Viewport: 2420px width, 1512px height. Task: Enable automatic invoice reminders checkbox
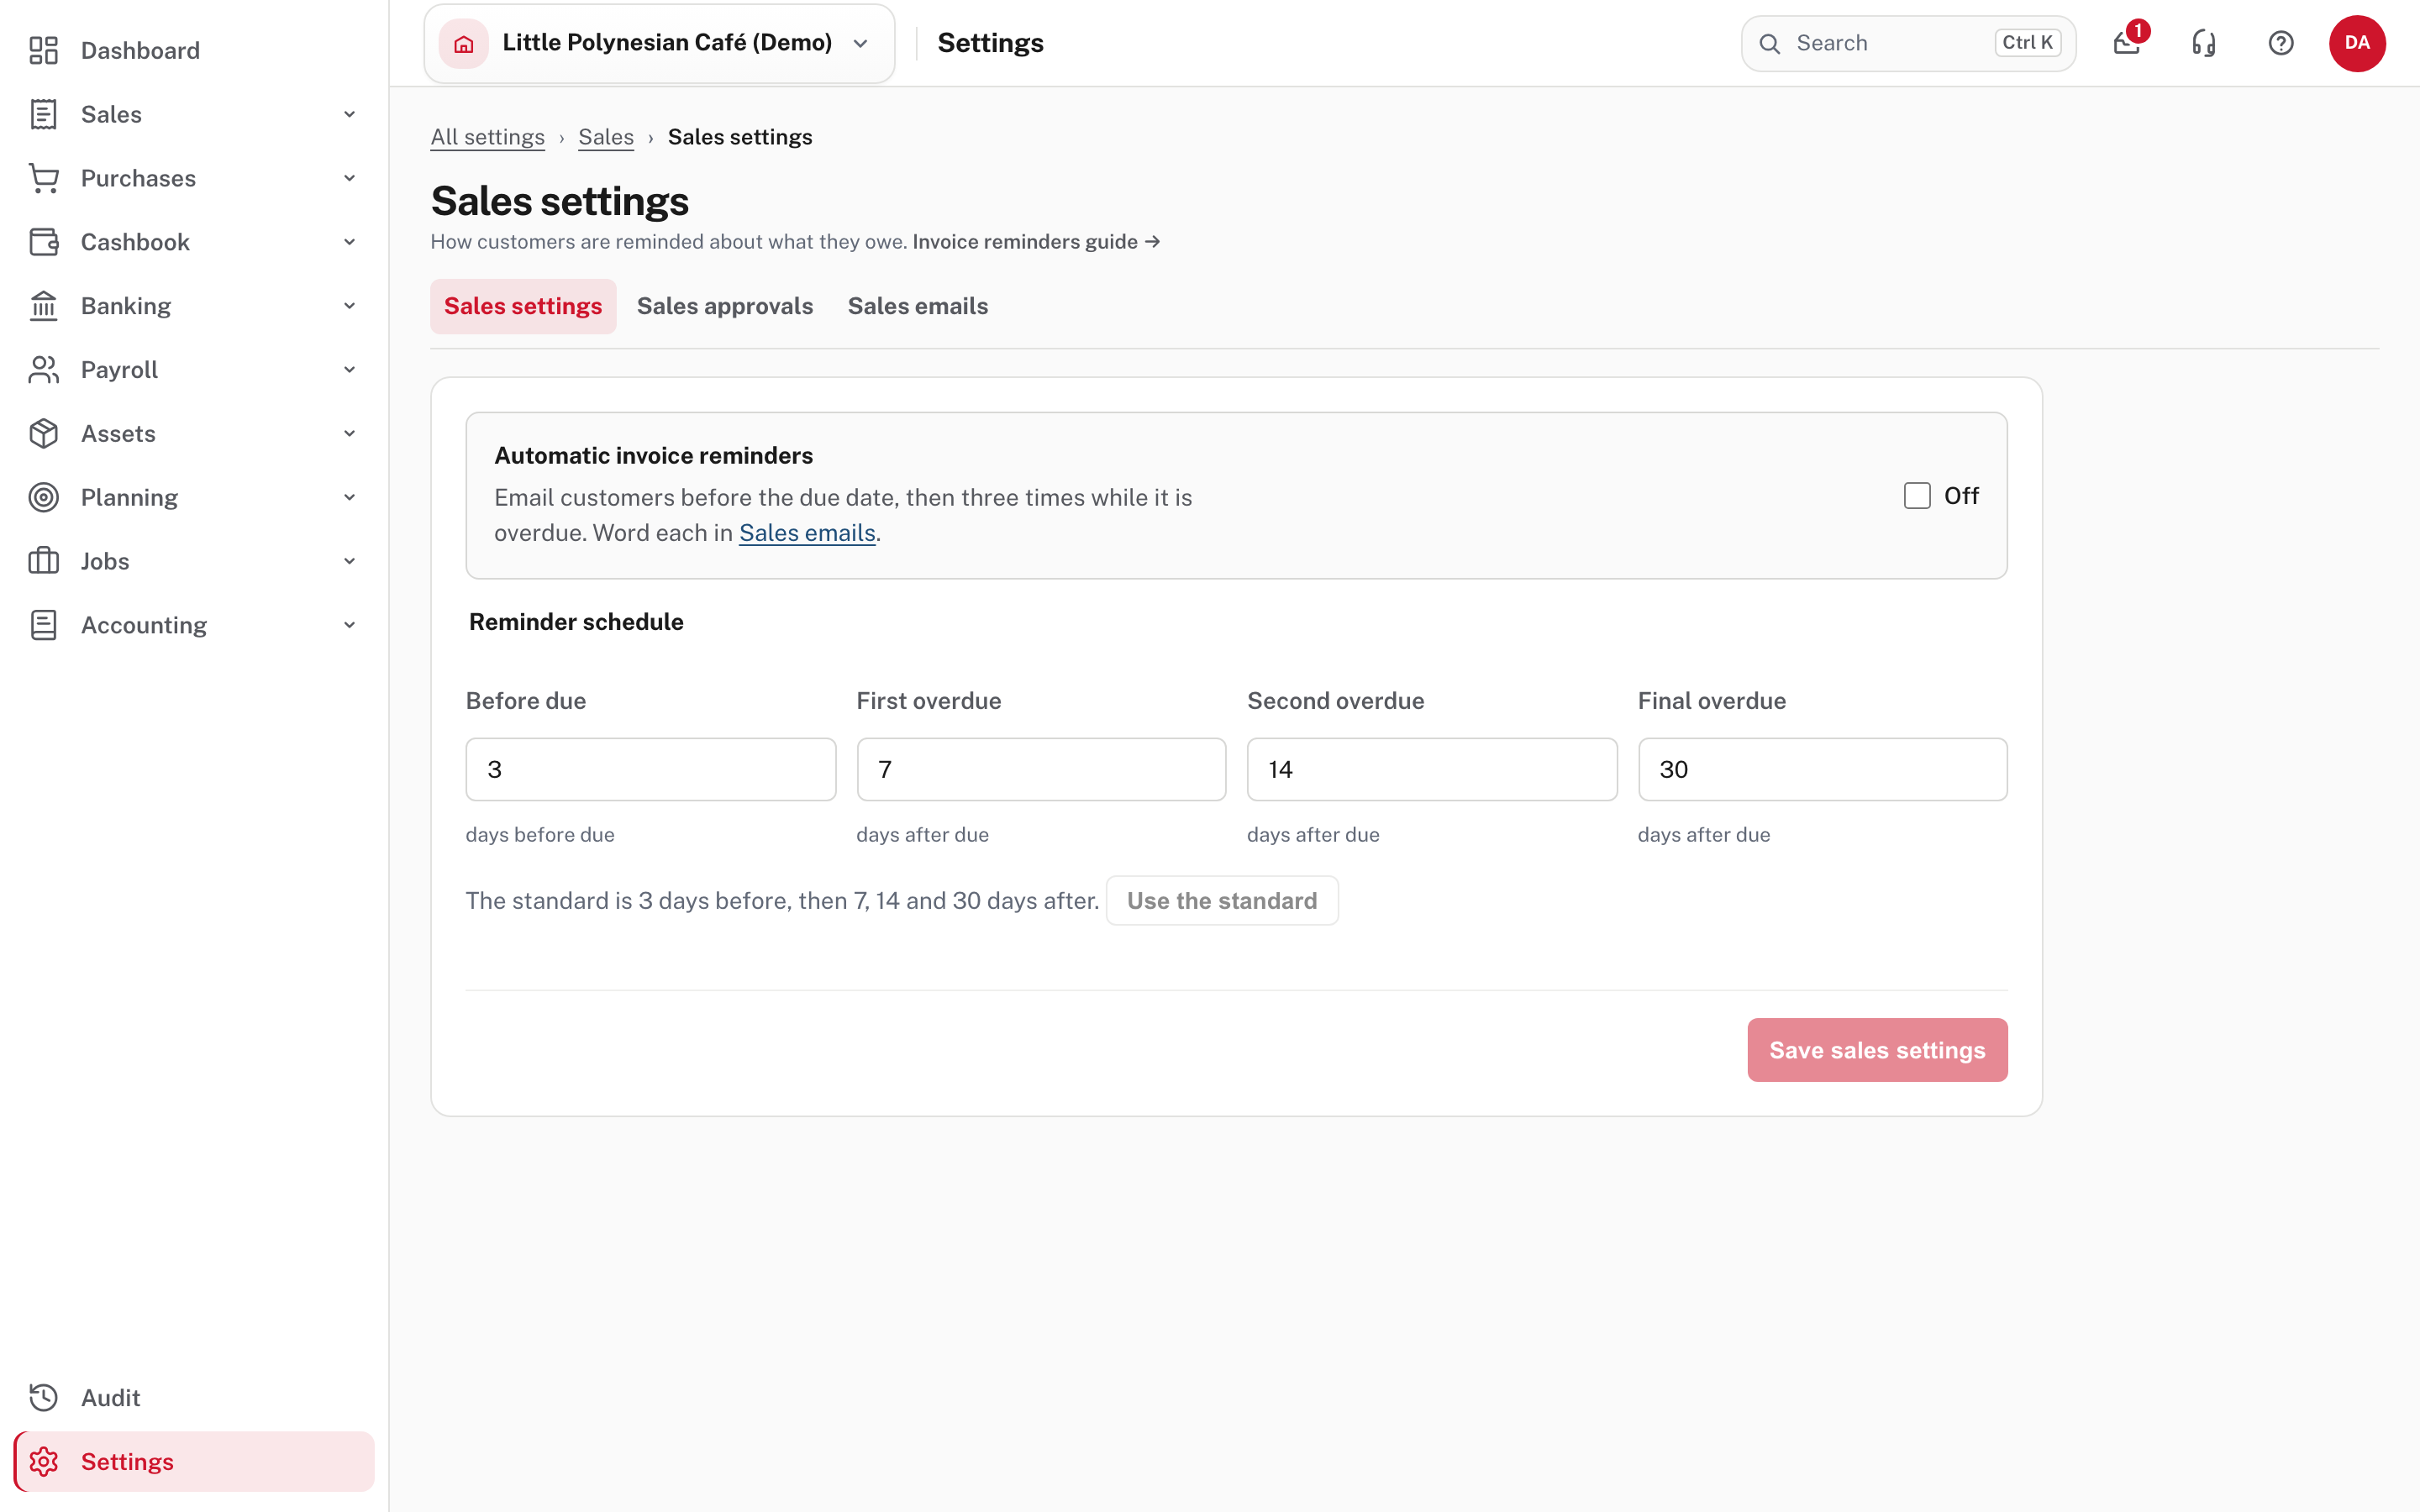coord(1917,496)
